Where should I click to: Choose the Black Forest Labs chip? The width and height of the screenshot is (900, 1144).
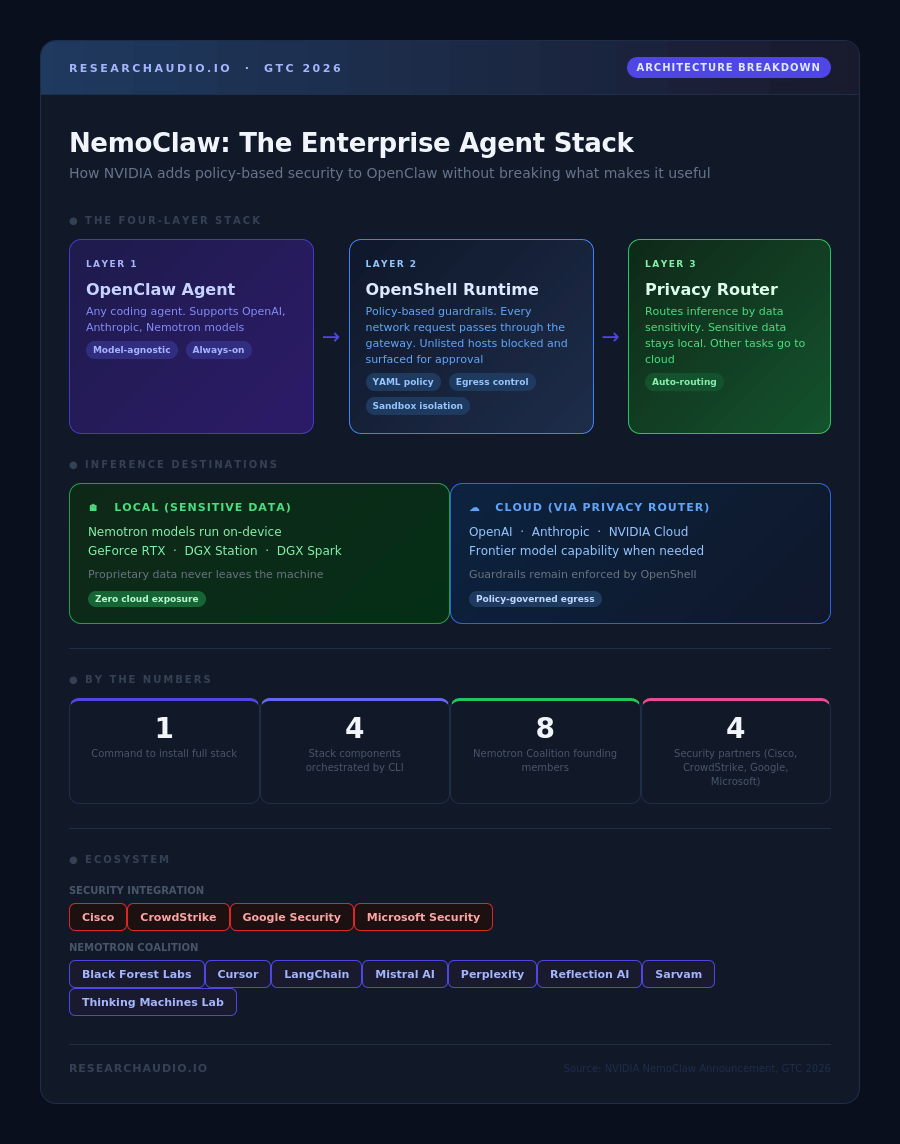(x=137, y=974)
